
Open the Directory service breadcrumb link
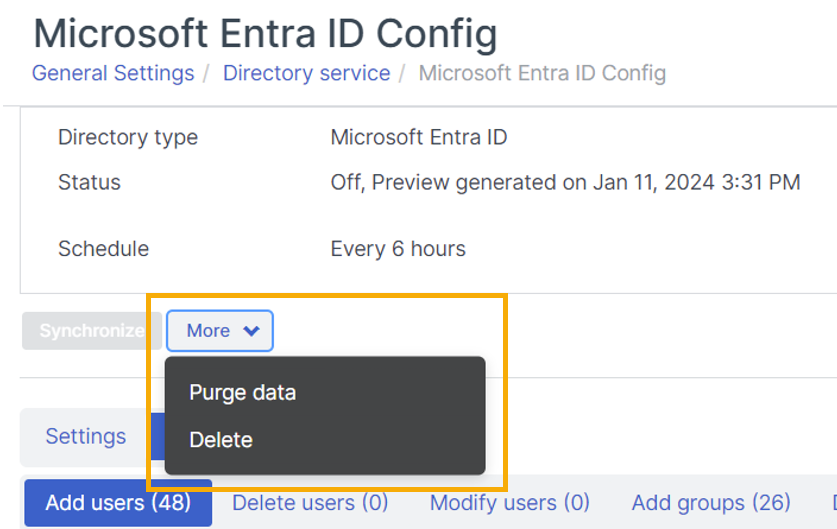306,73
